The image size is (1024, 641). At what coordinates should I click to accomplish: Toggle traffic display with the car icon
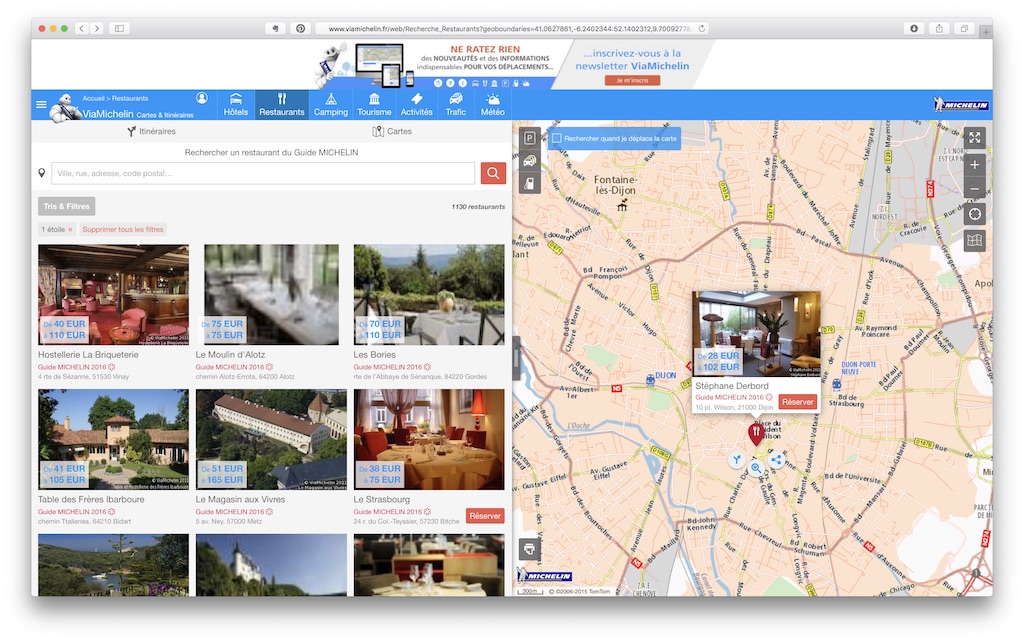coord(530,160)
